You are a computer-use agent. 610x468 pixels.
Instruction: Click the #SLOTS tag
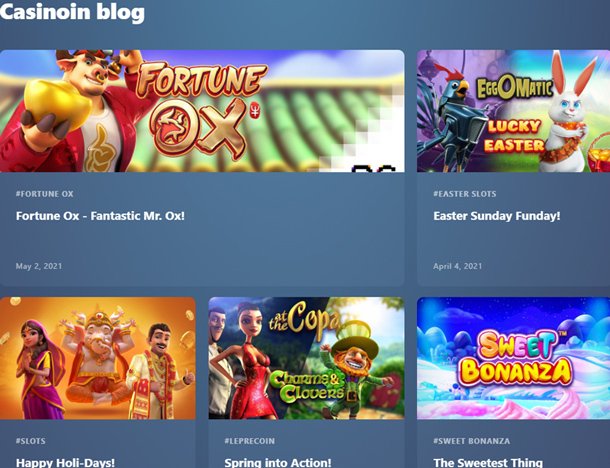(30, 441)
